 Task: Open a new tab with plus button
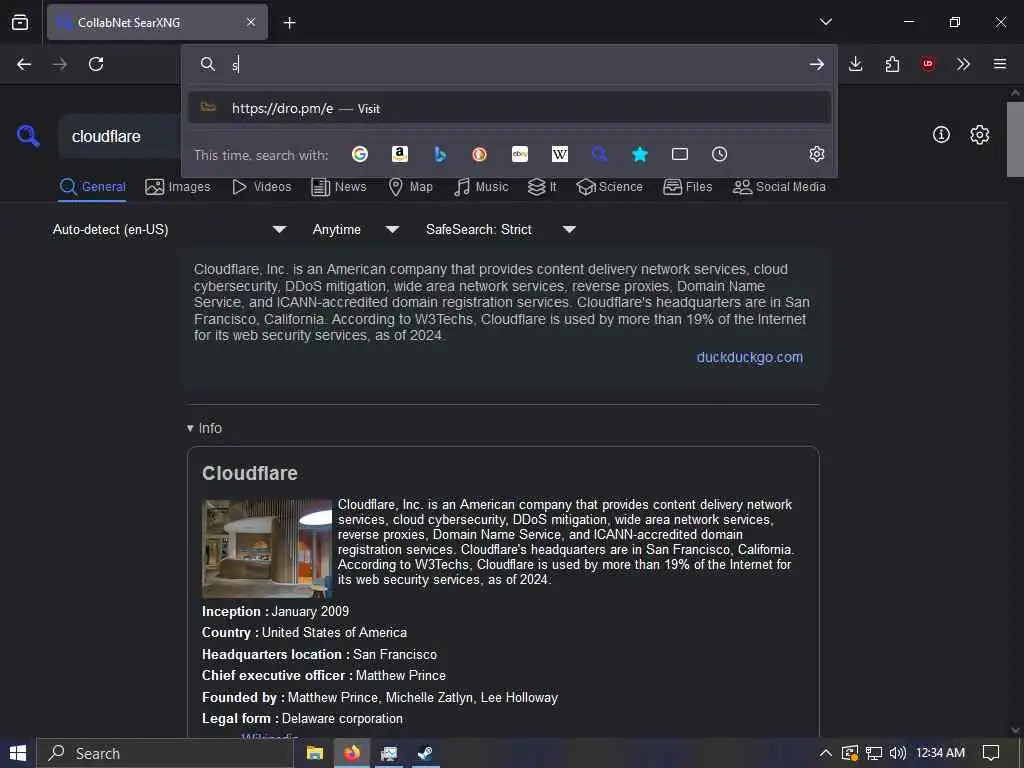[289, 23]
